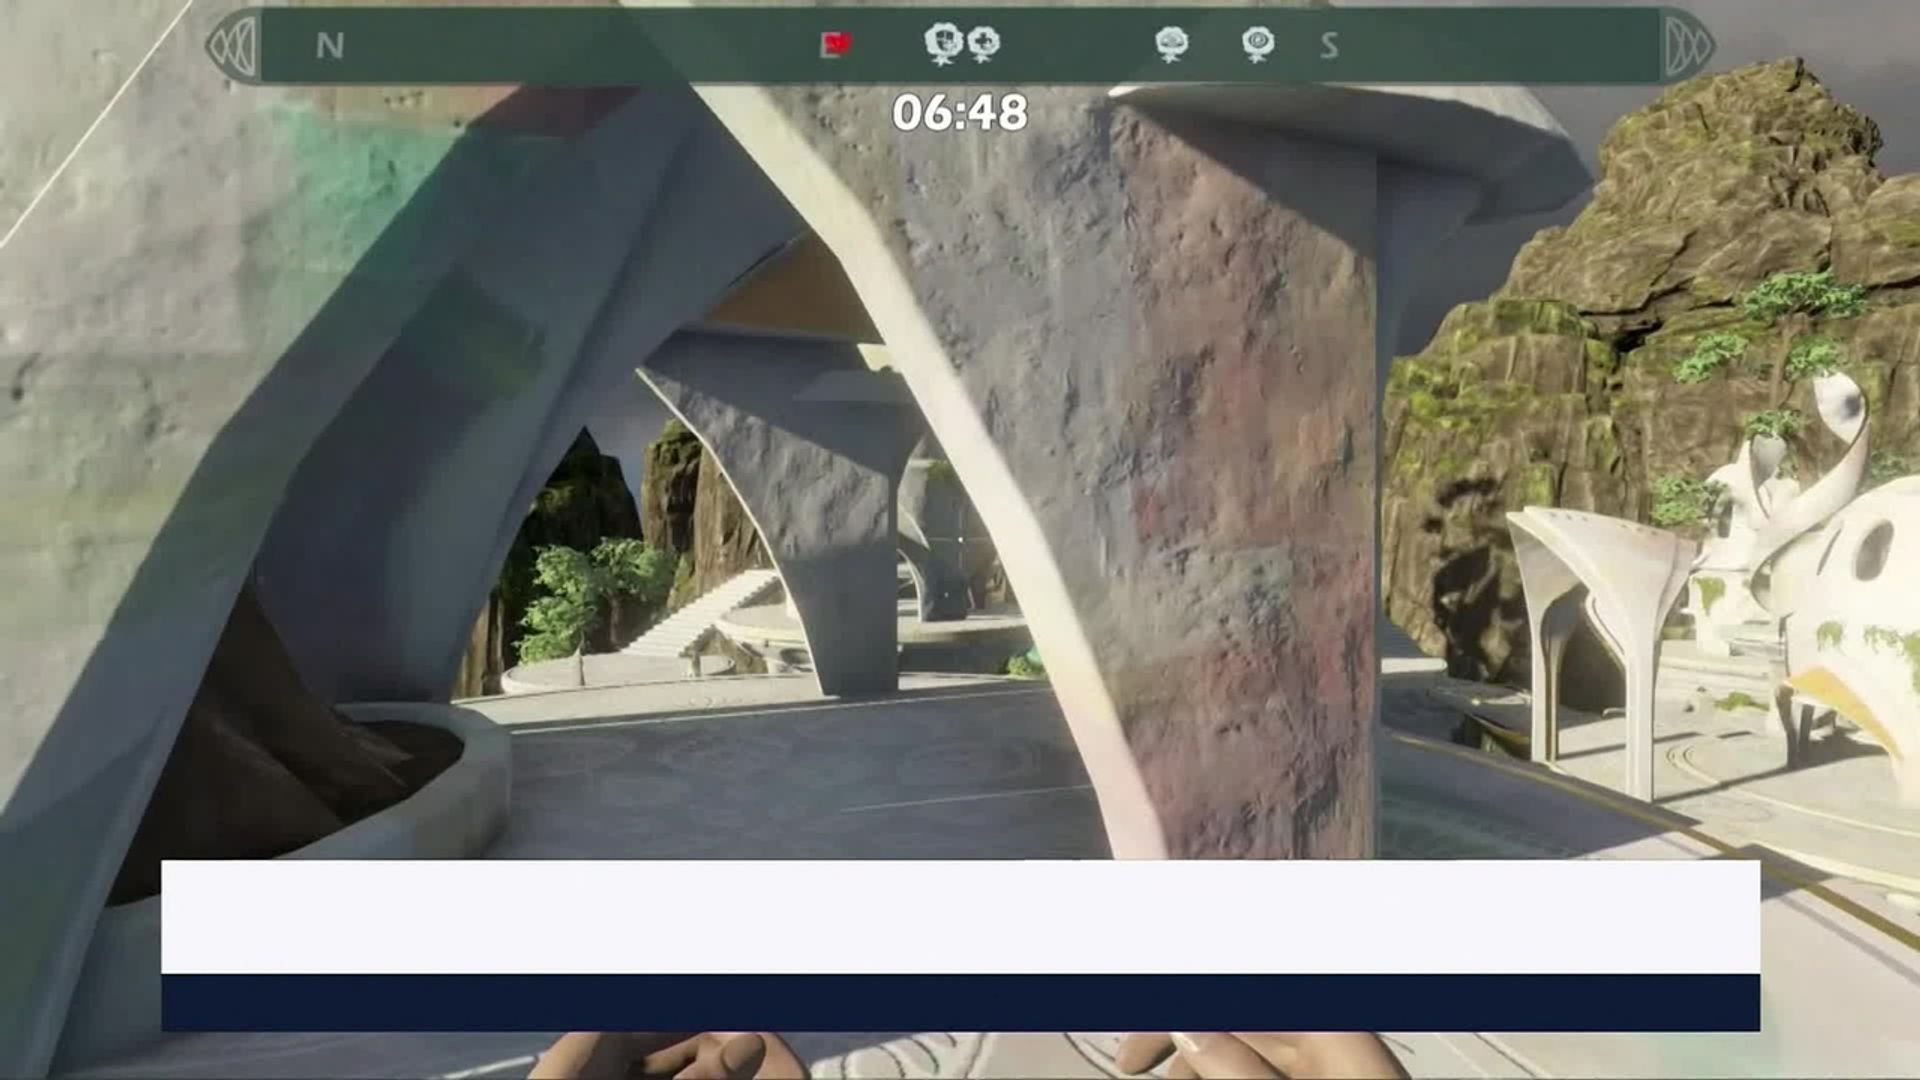
Task: Click the right ornamental compass end cap
Action: coord(1688,46)
